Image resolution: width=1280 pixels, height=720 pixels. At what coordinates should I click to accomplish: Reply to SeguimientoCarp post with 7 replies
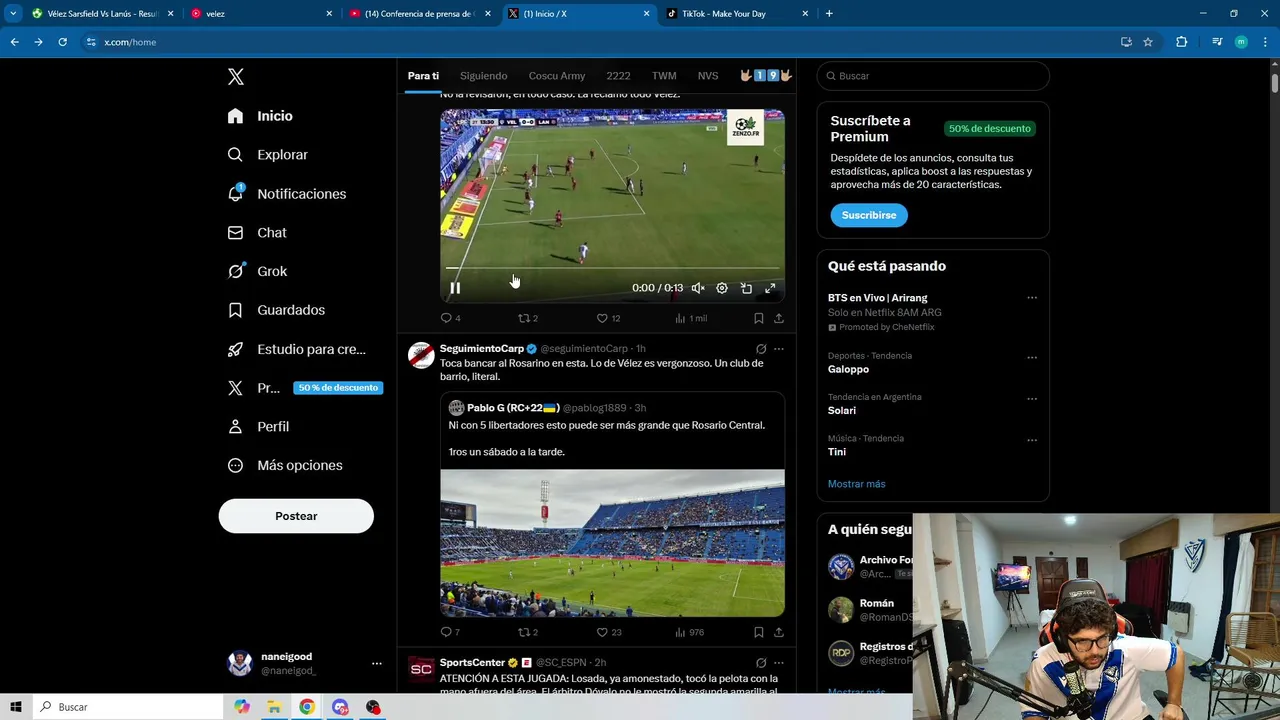click(451, 632)
